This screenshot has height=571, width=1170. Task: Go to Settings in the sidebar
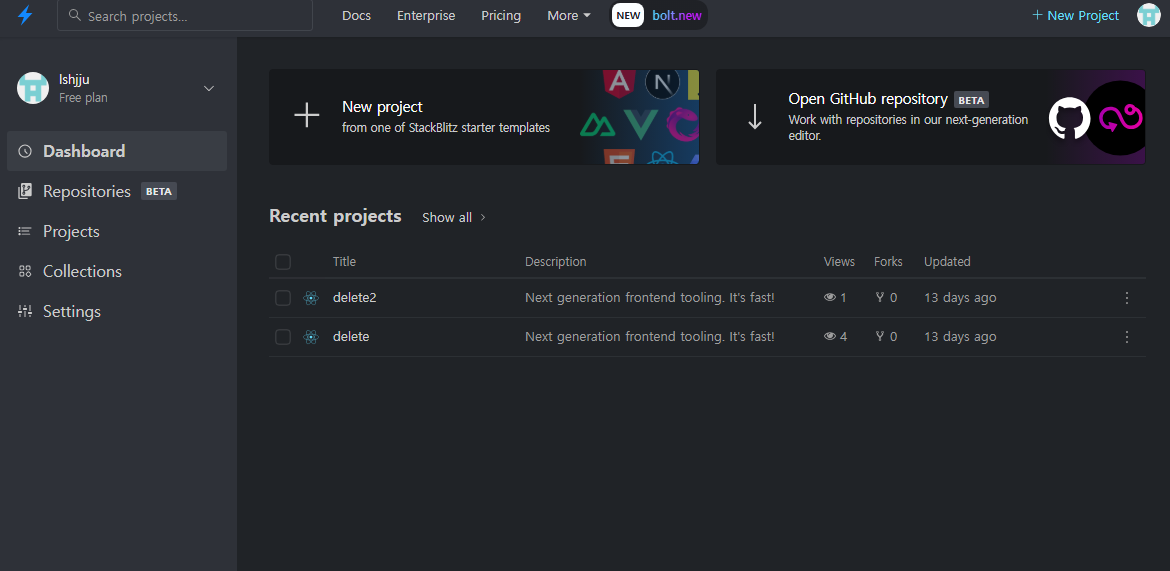[117, 311]
